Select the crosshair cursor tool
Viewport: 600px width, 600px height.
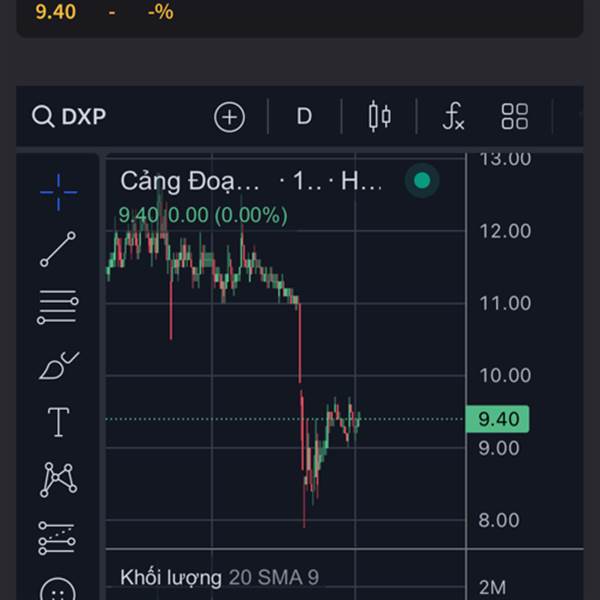pos(59,192)
